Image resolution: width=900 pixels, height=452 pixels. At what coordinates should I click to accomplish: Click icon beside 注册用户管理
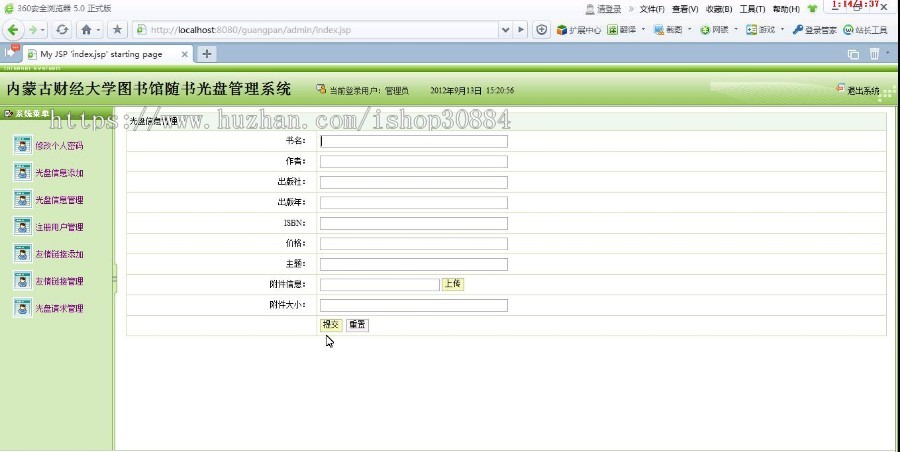(22, 226)
